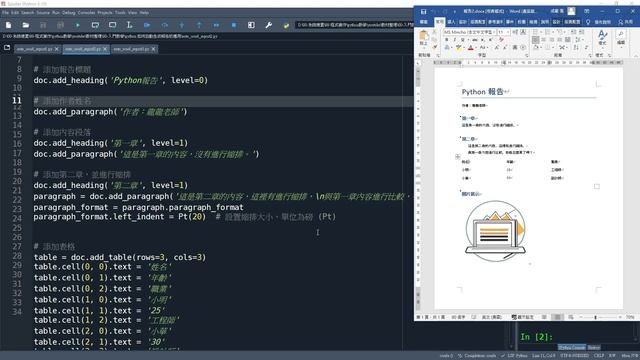The width and height of the screenshot is (640, 360).
Task: Open Spyder preferences with the wrench icon
Action: 269,25
